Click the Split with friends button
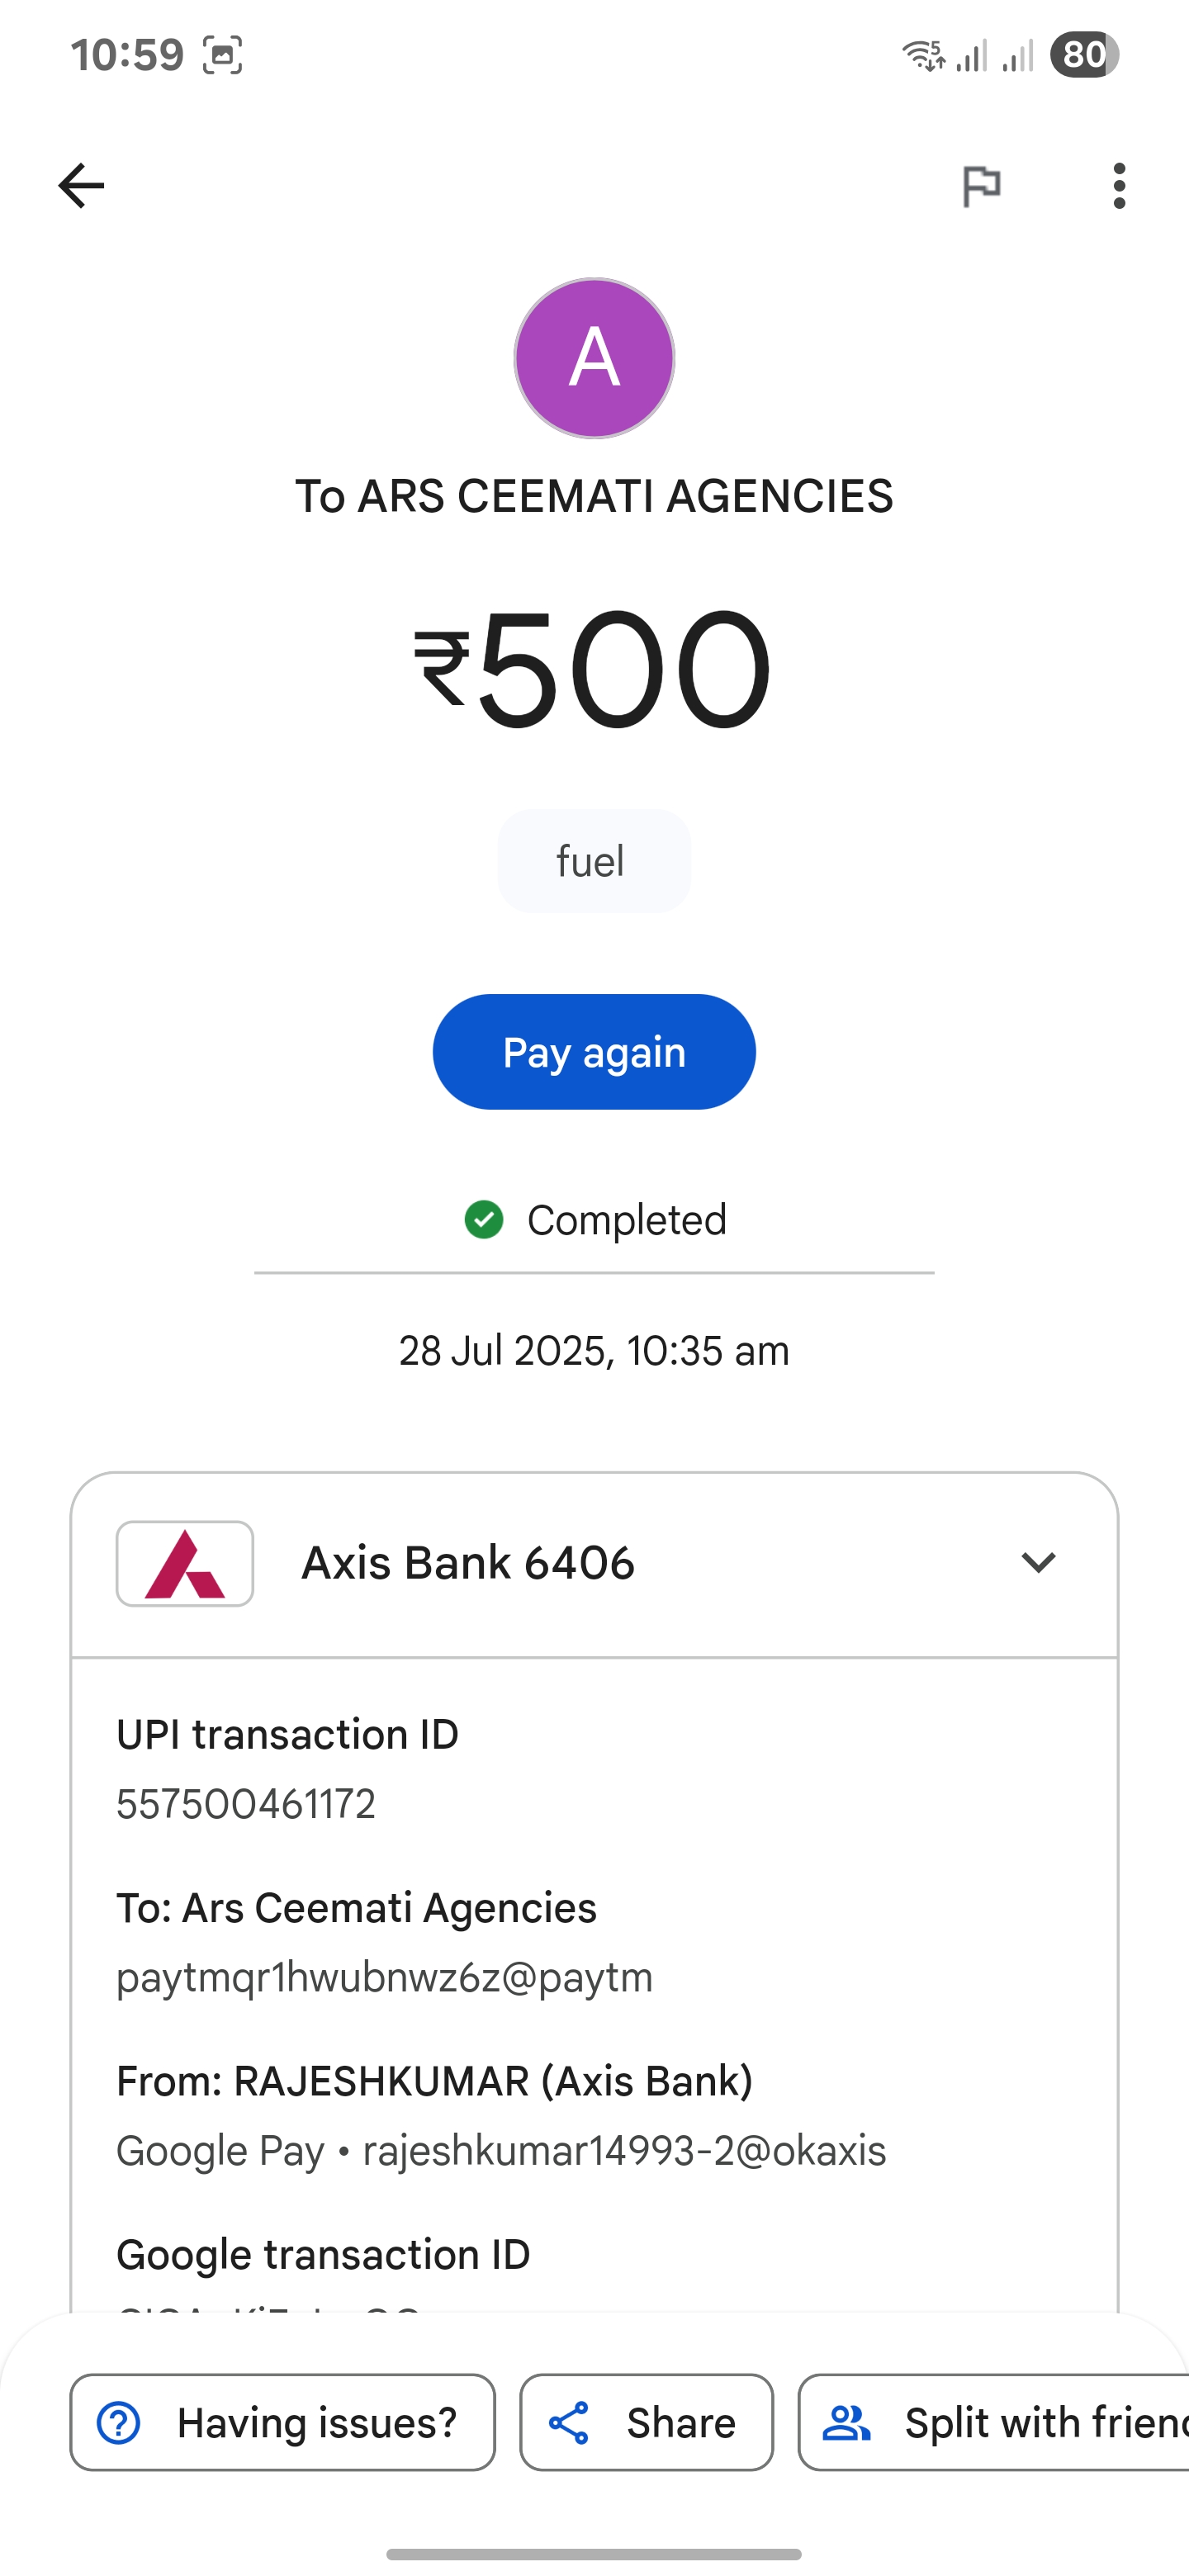Image resolution: width=1189 pixels, height=2576 pixels. [x=994, y=2422]
